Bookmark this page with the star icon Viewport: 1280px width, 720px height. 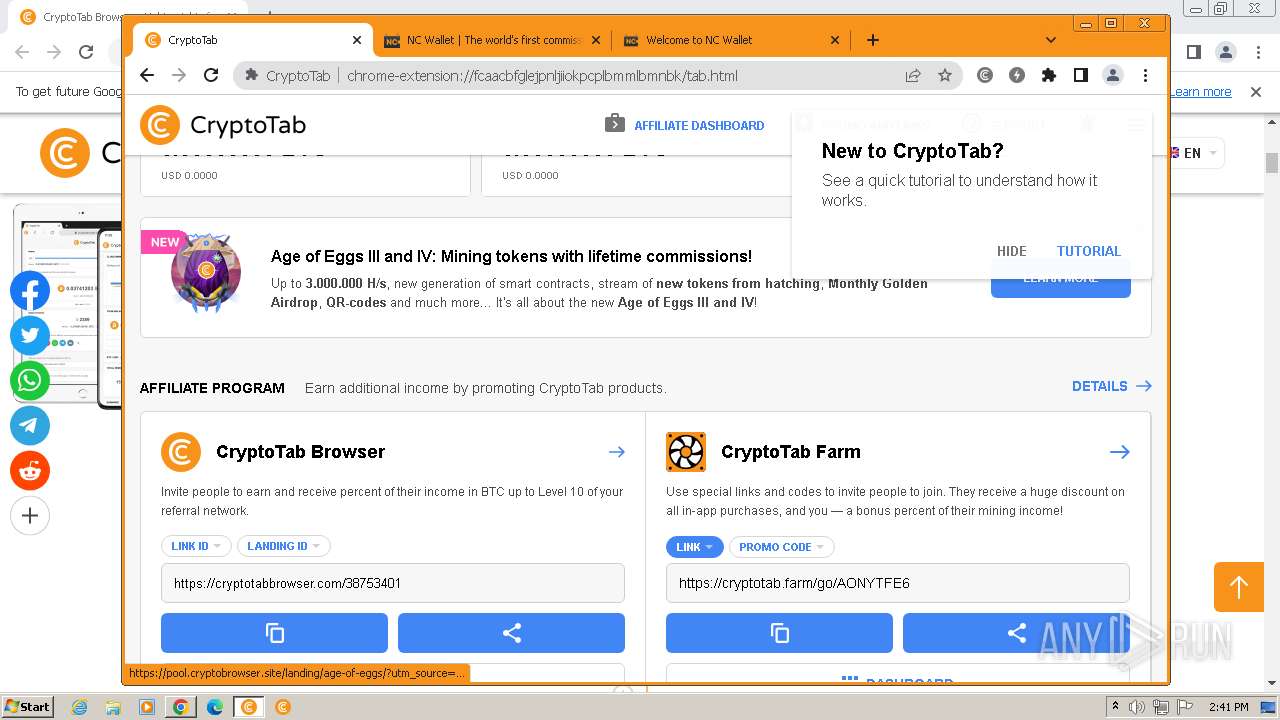pos(945,75)
